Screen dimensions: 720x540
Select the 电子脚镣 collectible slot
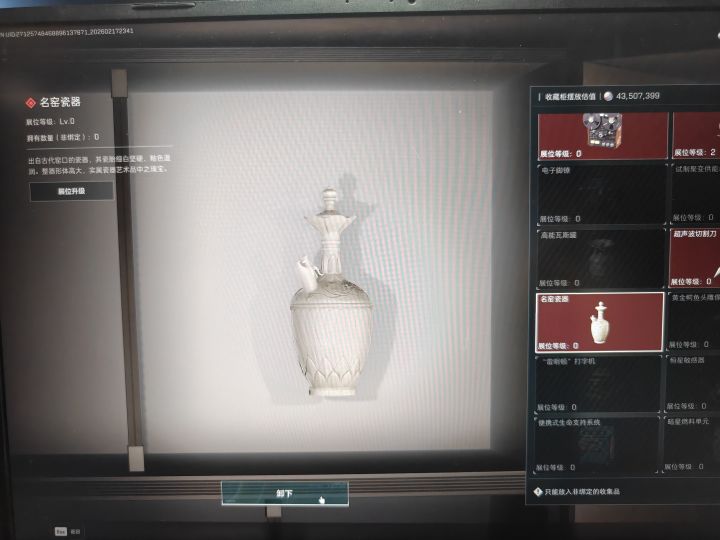(x=602, y=194)
